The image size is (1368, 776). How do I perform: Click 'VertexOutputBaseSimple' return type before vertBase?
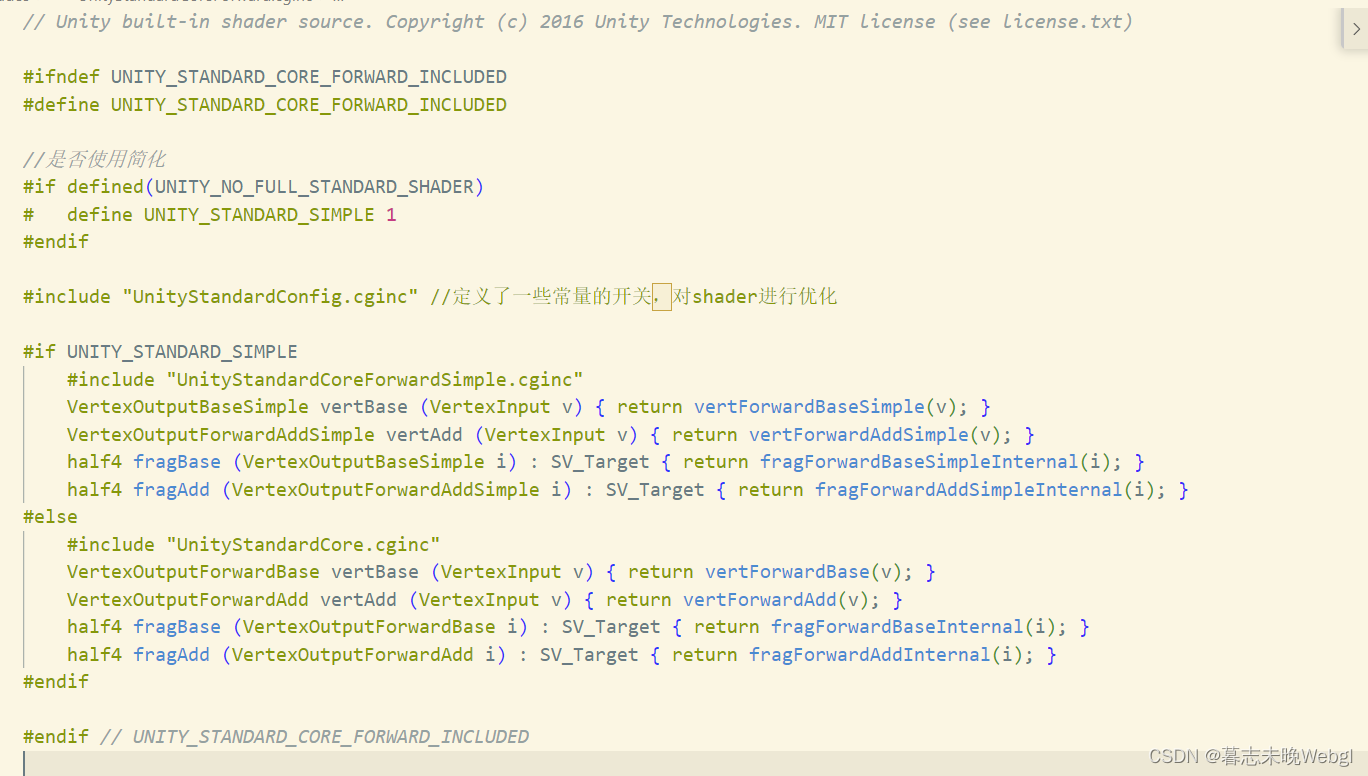(188, 407)
